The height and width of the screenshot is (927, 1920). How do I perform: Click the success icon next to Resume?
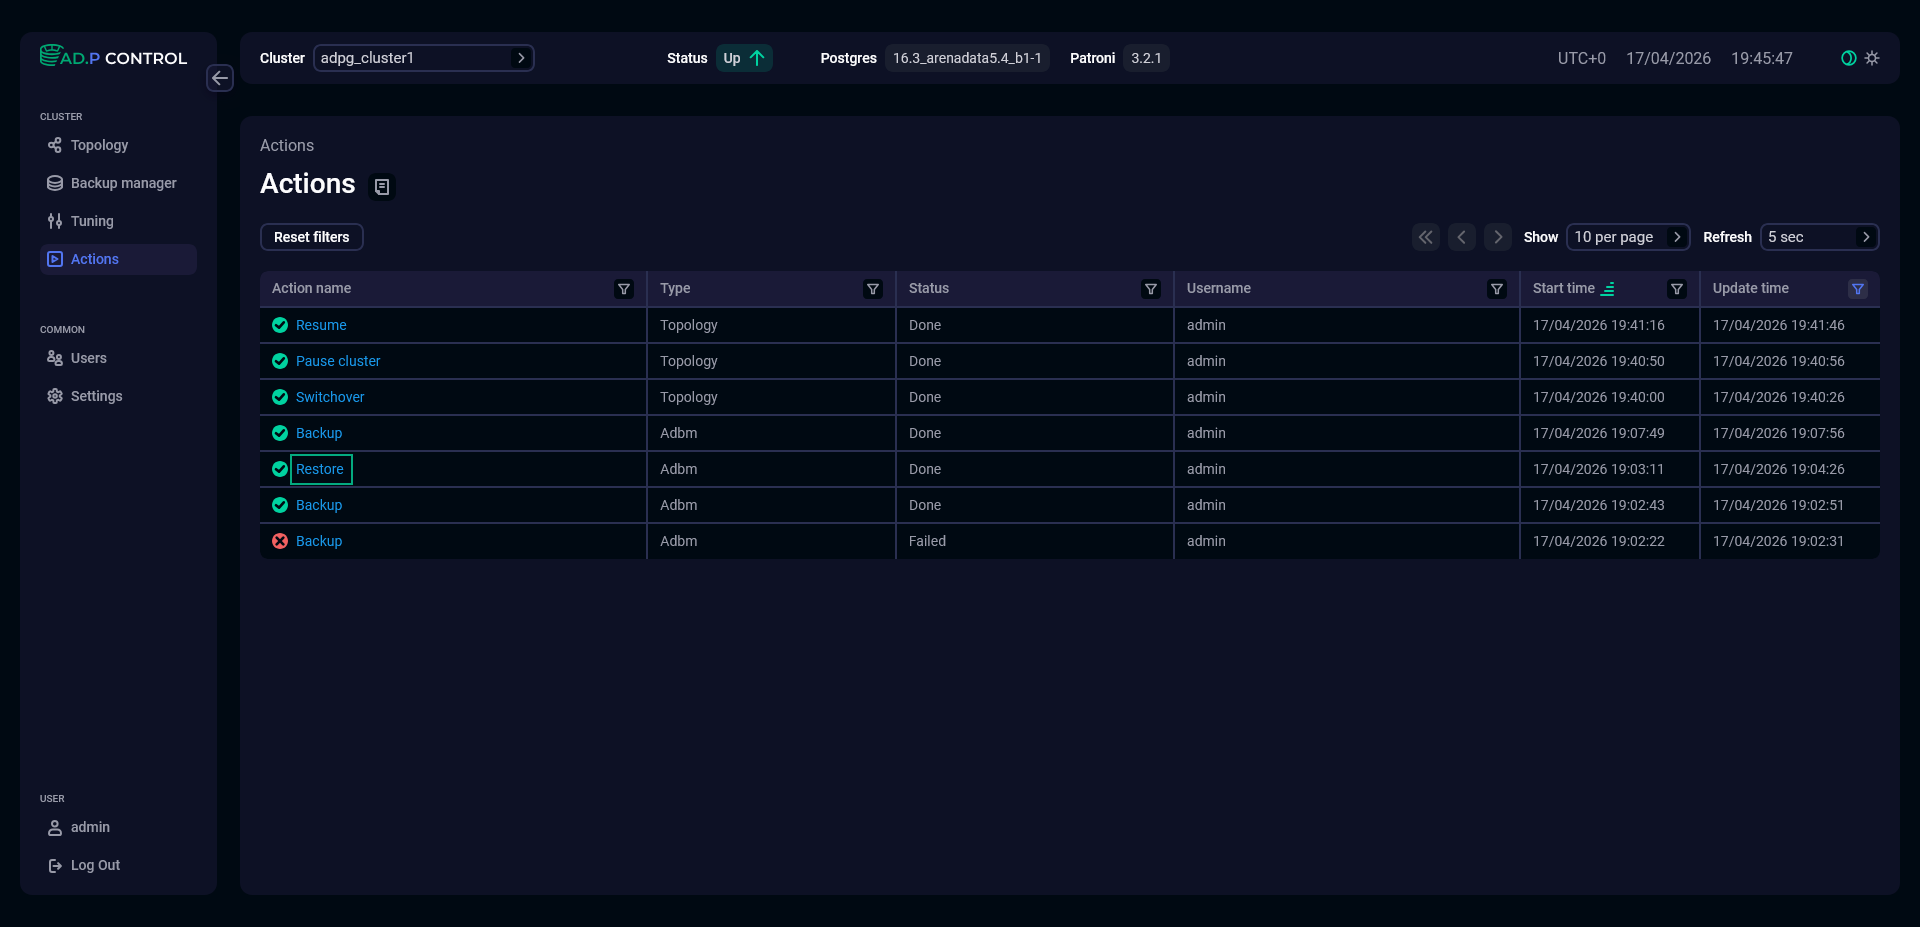[280, 325]
